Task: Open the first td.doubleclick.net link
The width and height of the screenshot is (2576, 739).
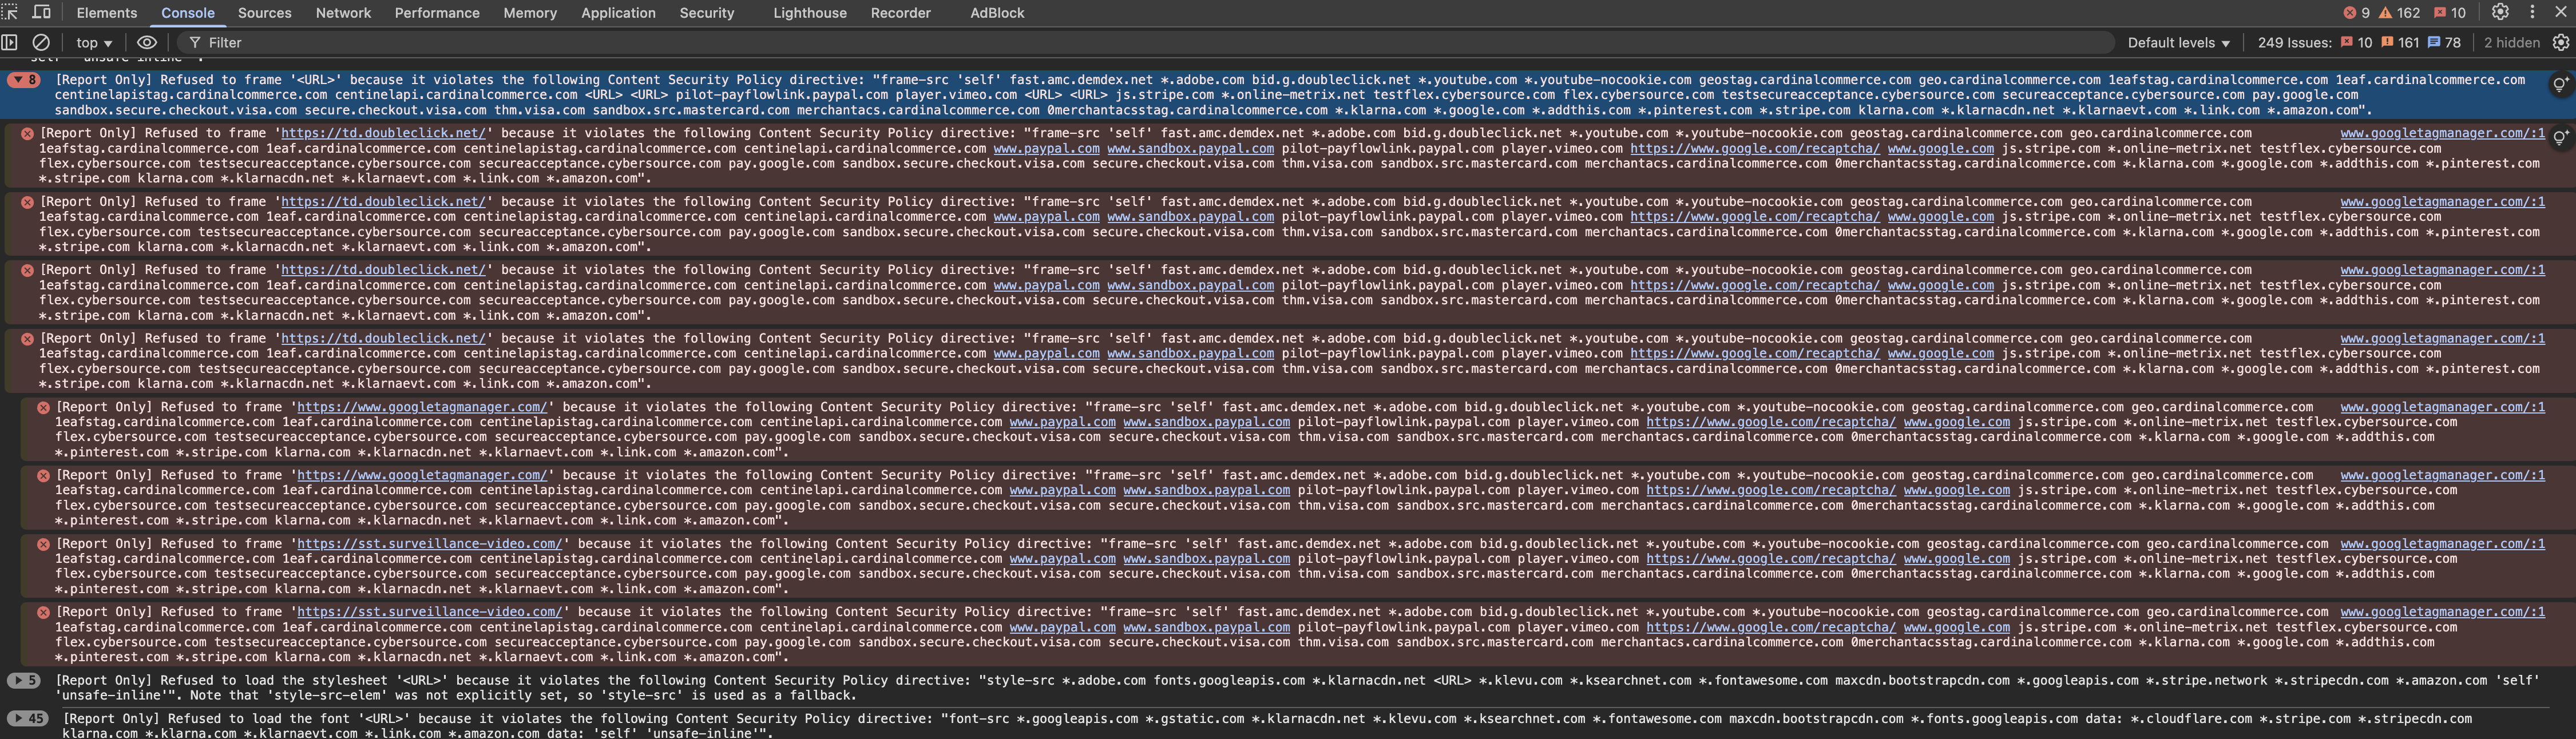Action: [x=383, y=133]
